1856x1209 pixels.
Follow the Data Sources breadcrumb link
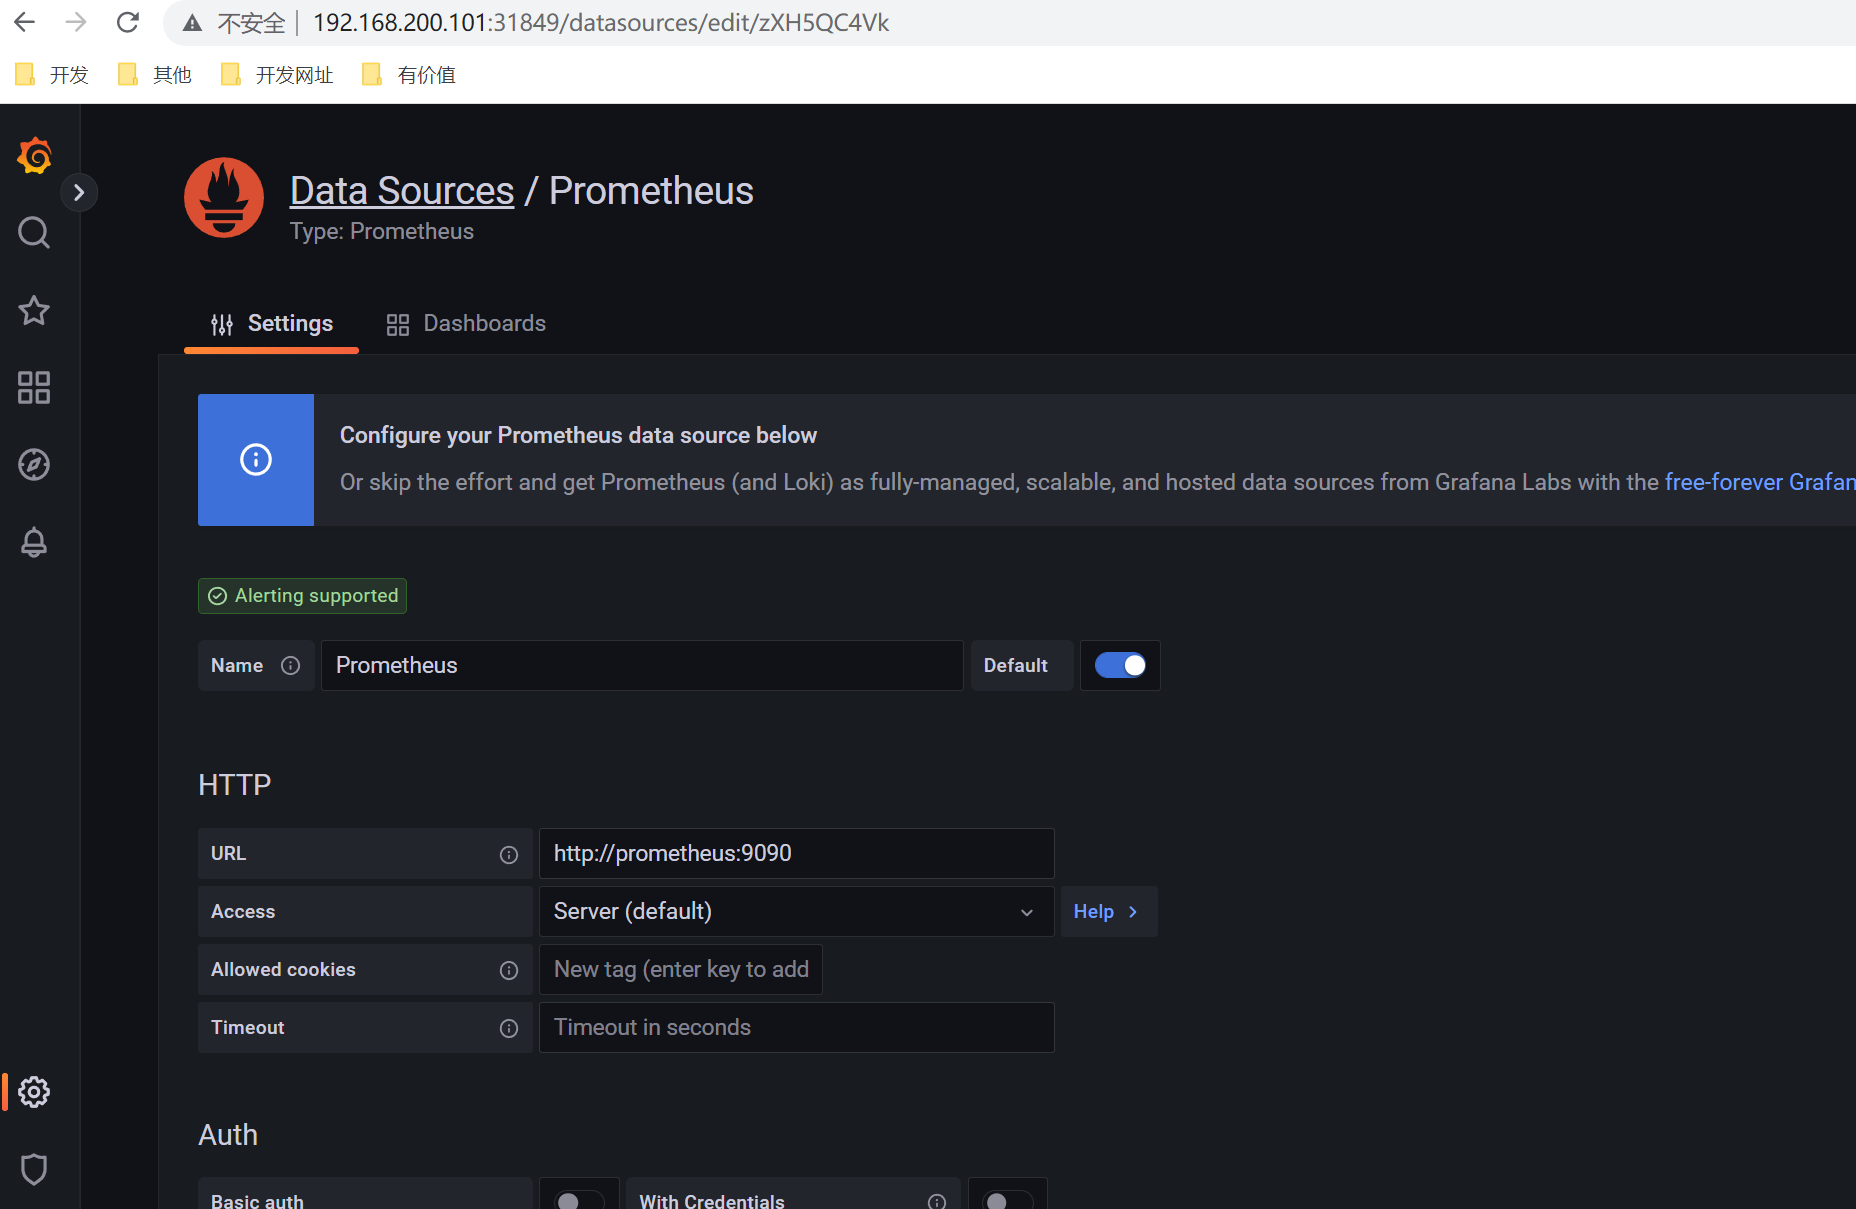(x=402, y=191)
